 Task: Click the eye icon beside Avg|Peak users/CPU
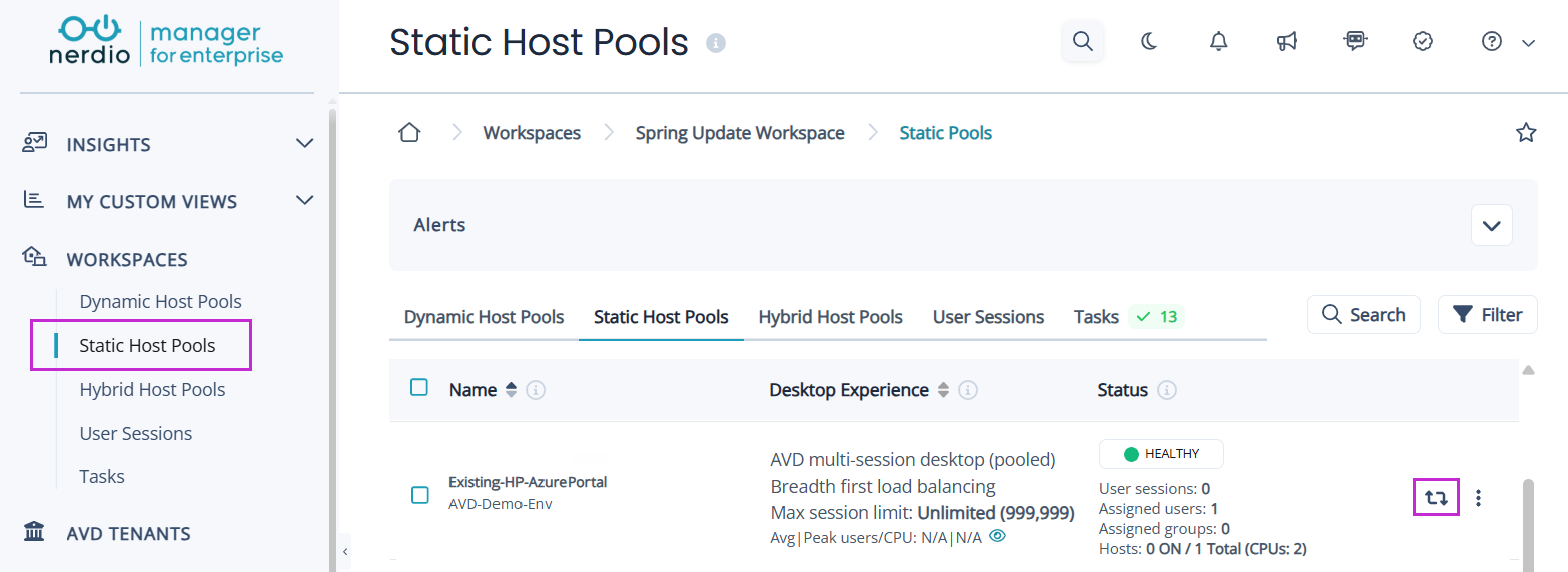(x=997, y=536)
